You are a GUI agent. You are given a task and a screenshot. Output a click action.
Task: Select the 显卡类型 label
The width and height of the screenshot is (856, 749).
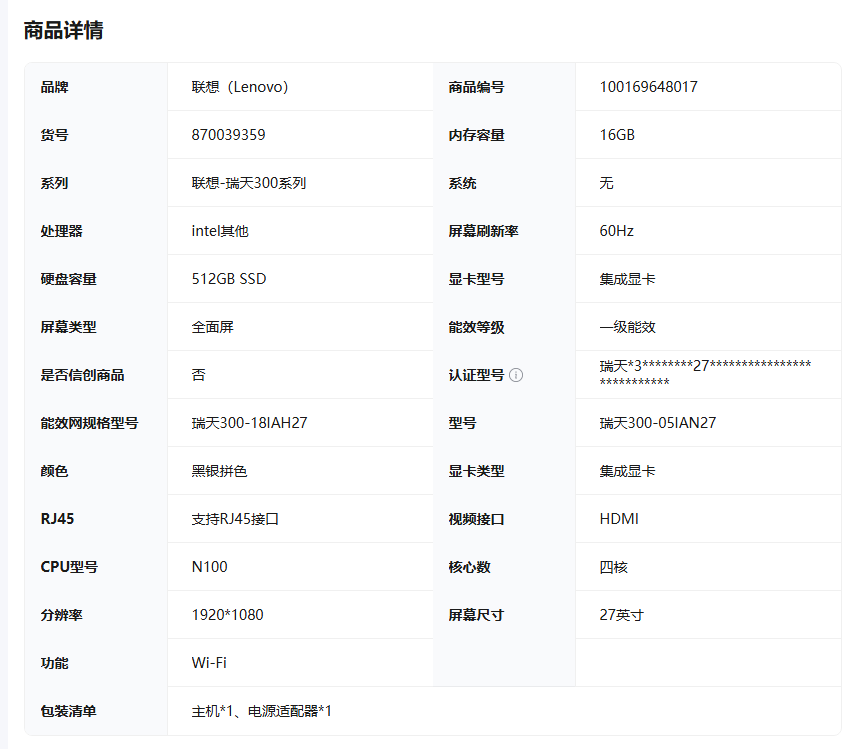(476, 472)
